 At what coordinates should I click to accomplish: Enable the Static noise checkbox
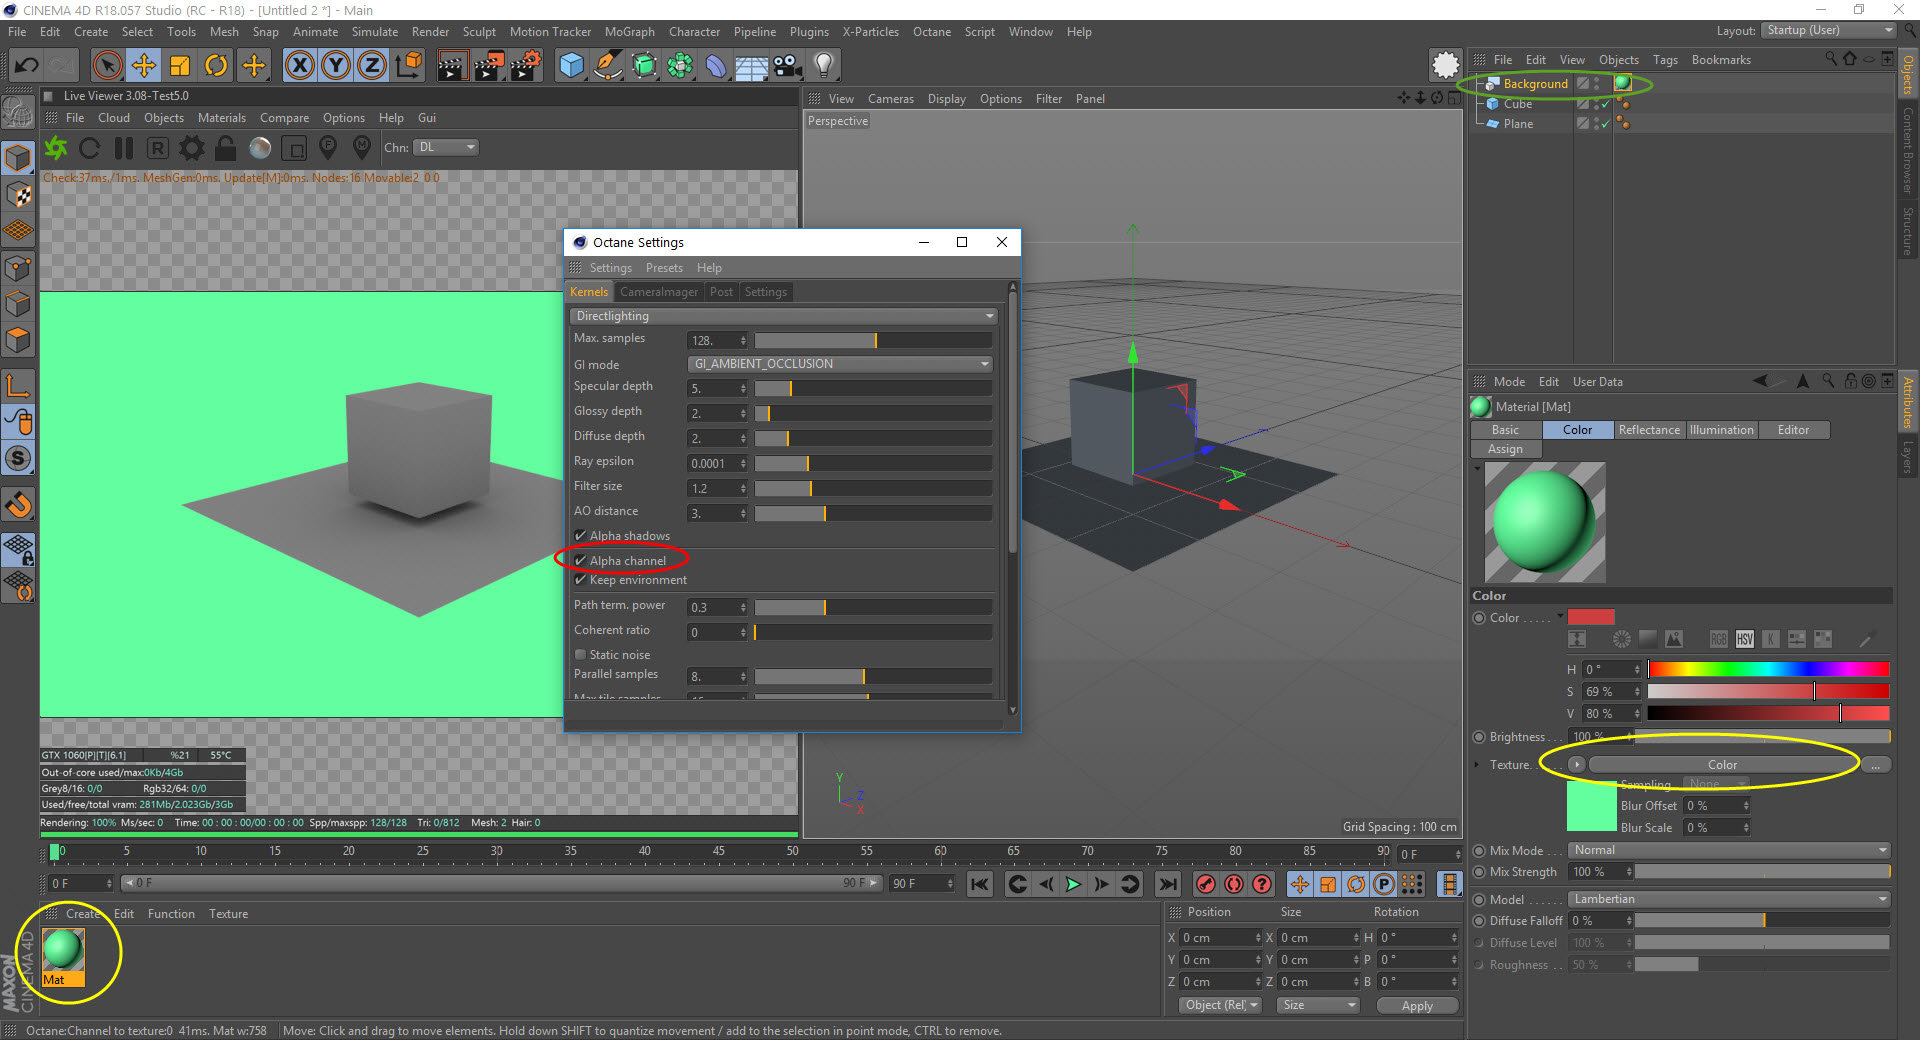click(x=580, y=655)
